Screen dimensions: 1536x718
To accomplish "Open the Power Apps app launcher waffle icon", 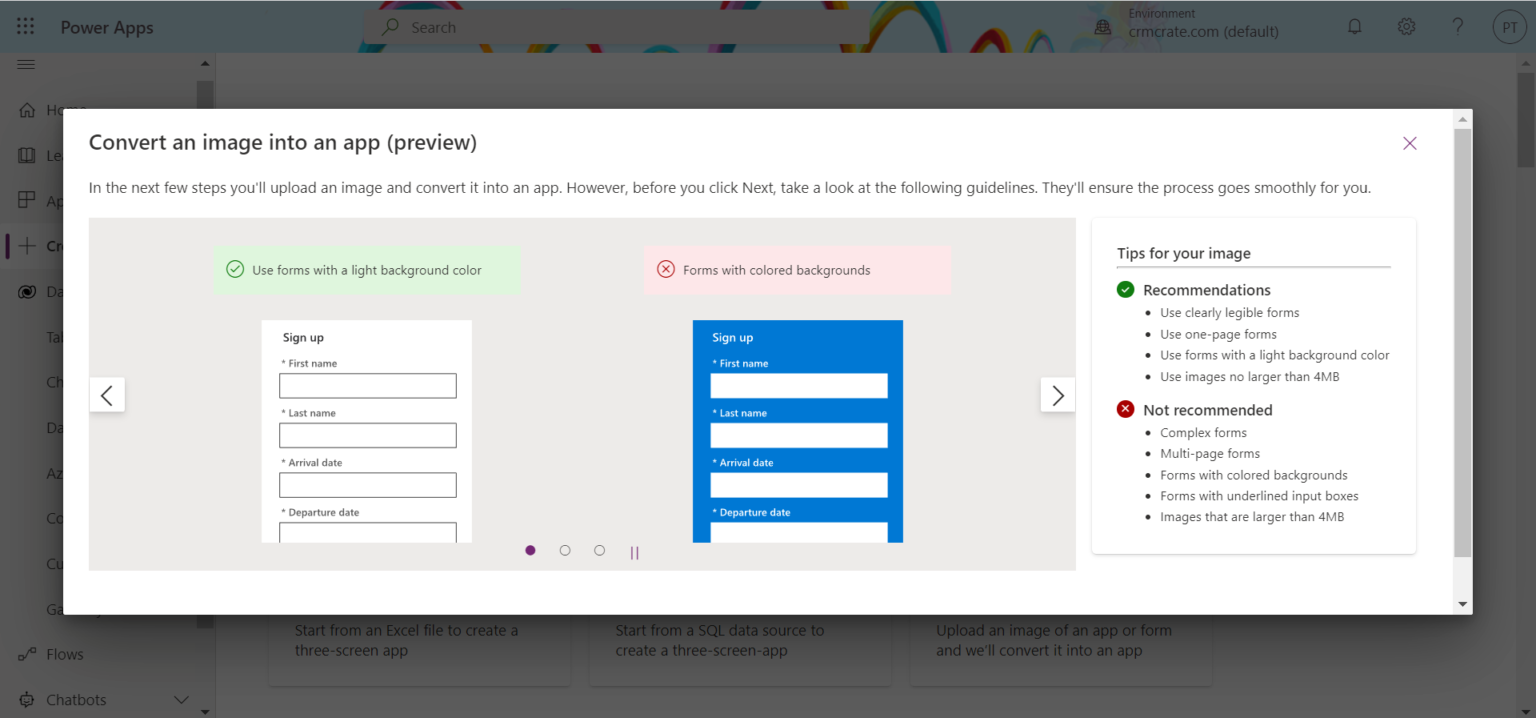I will (x=25, y=26).
